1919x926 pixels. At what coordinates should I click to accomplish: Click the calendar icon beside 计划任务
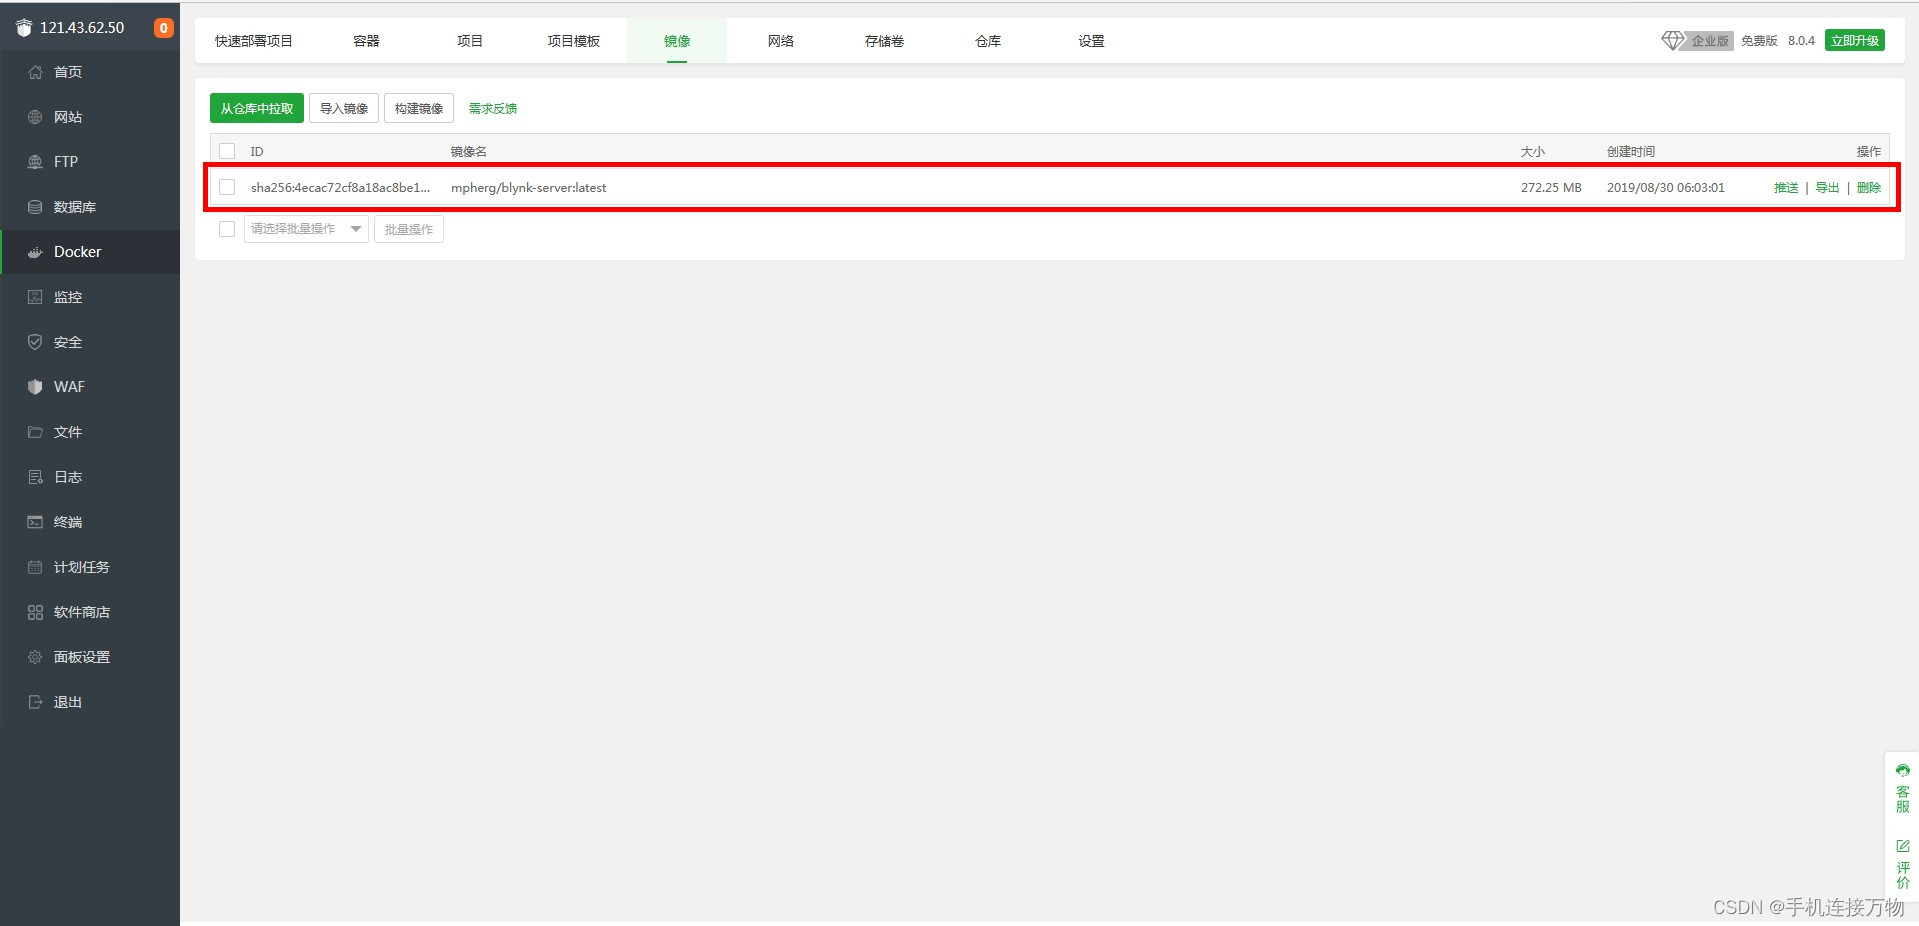(35, 567)
